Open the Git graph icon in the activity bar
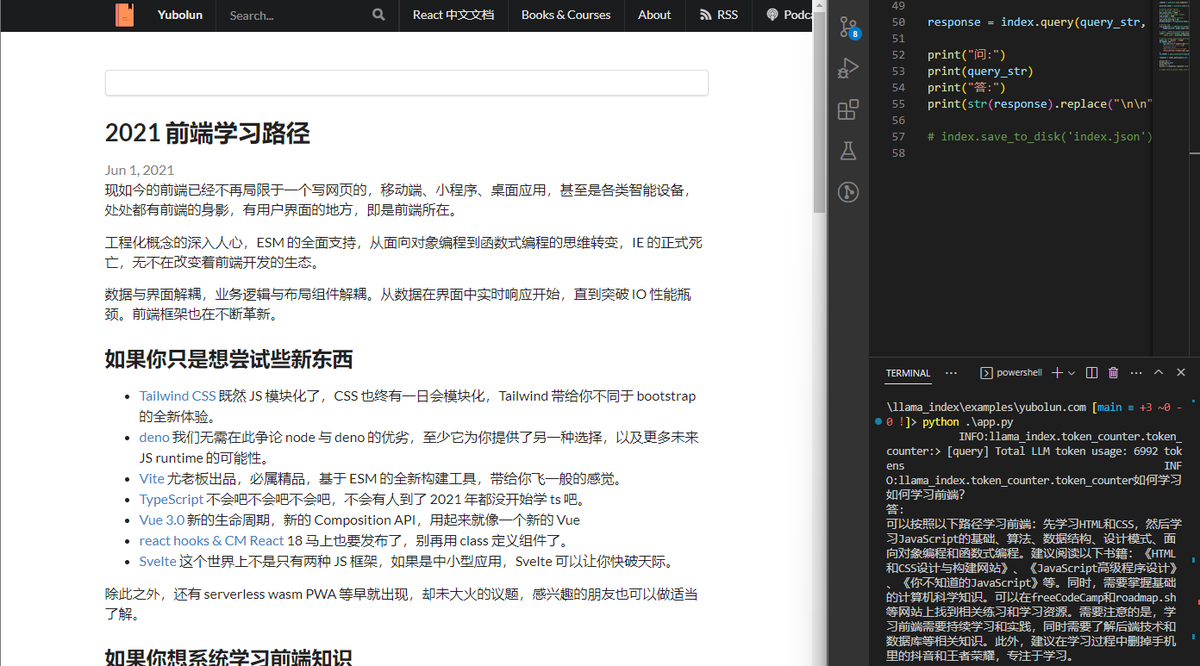The height and width of the screenshot is (666, 1200). 848,192
